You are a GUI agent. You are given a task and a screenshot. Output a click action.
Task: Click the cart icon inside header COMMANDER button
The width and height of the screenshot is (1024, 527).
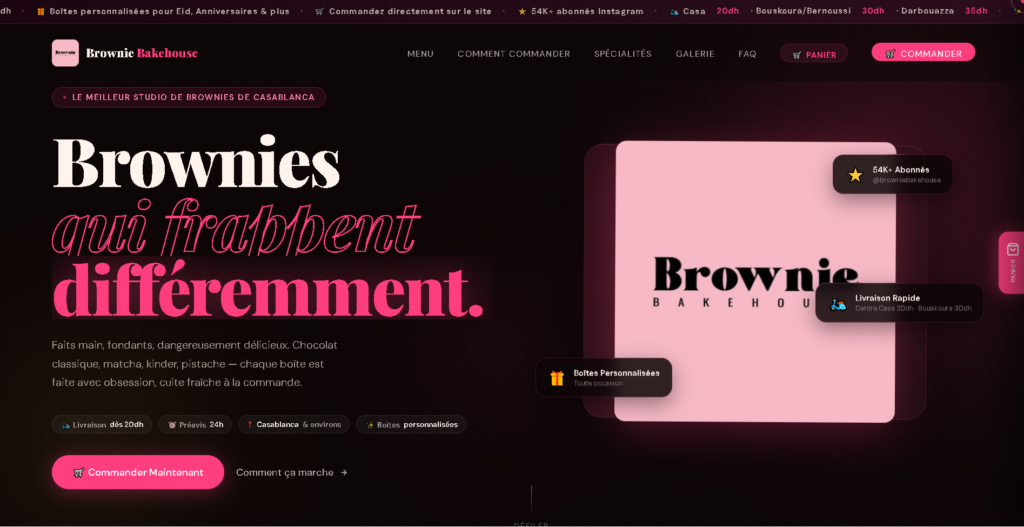coord(890,54)
